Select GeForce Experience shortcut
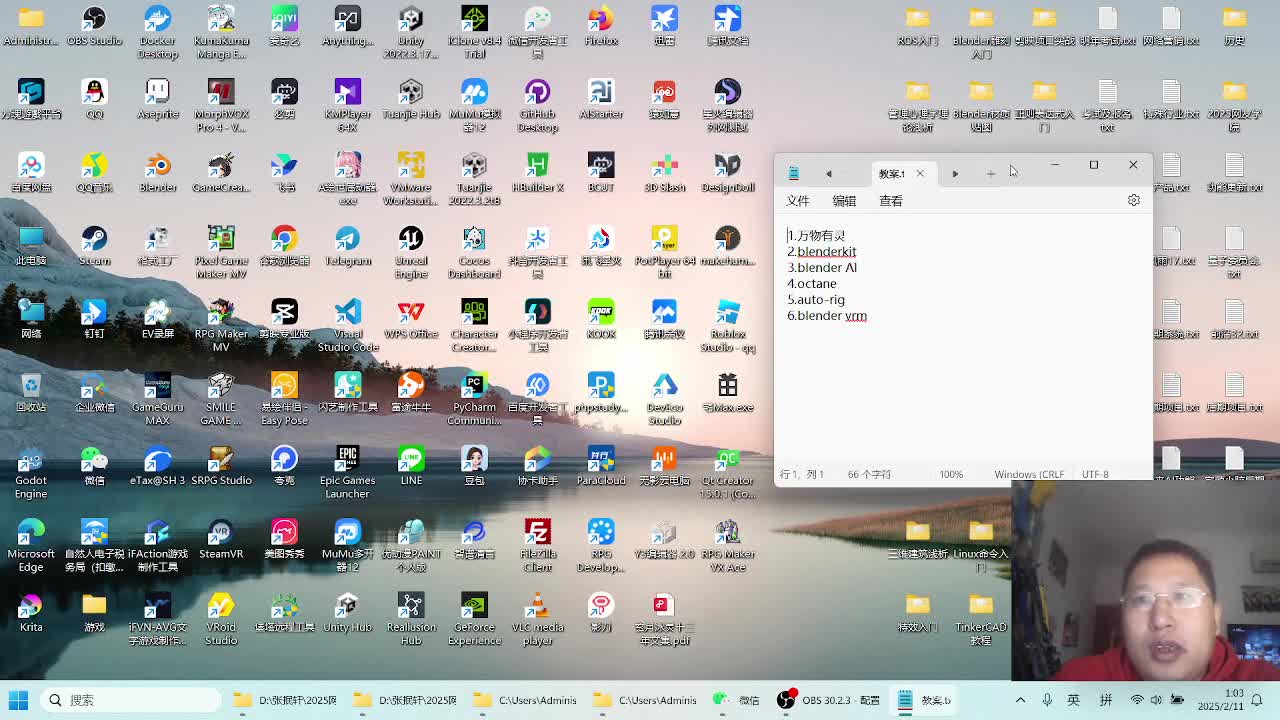Image resolution: width=1280 pixels, height=720 pixels. point(474,618)
